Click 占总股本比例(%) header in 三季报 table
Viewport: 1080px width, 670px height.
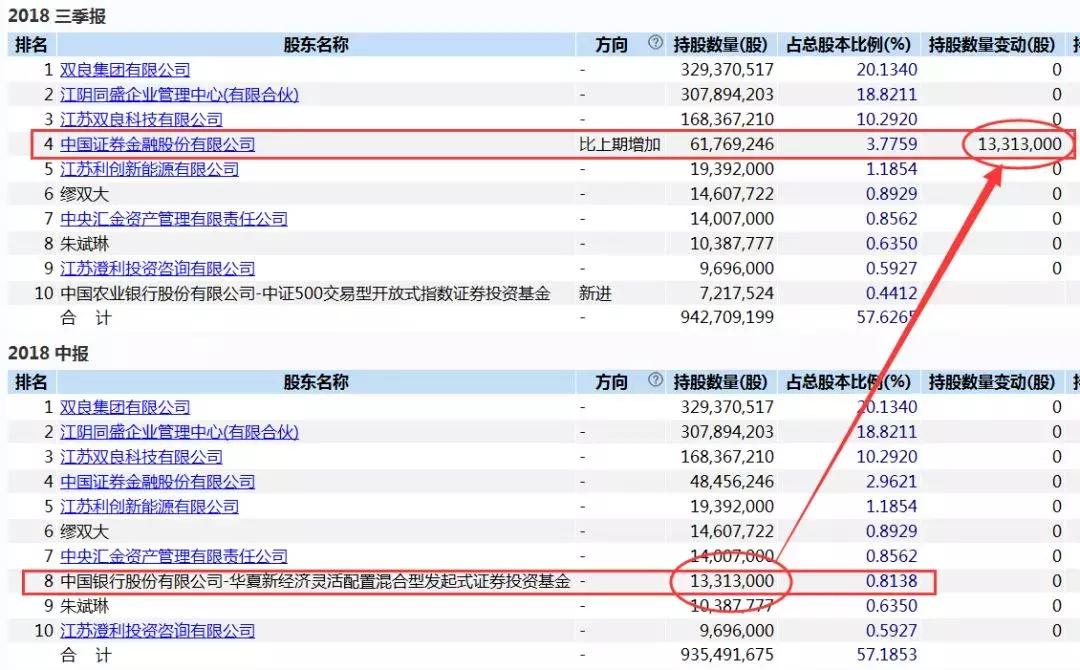click(x=849, y=45)
